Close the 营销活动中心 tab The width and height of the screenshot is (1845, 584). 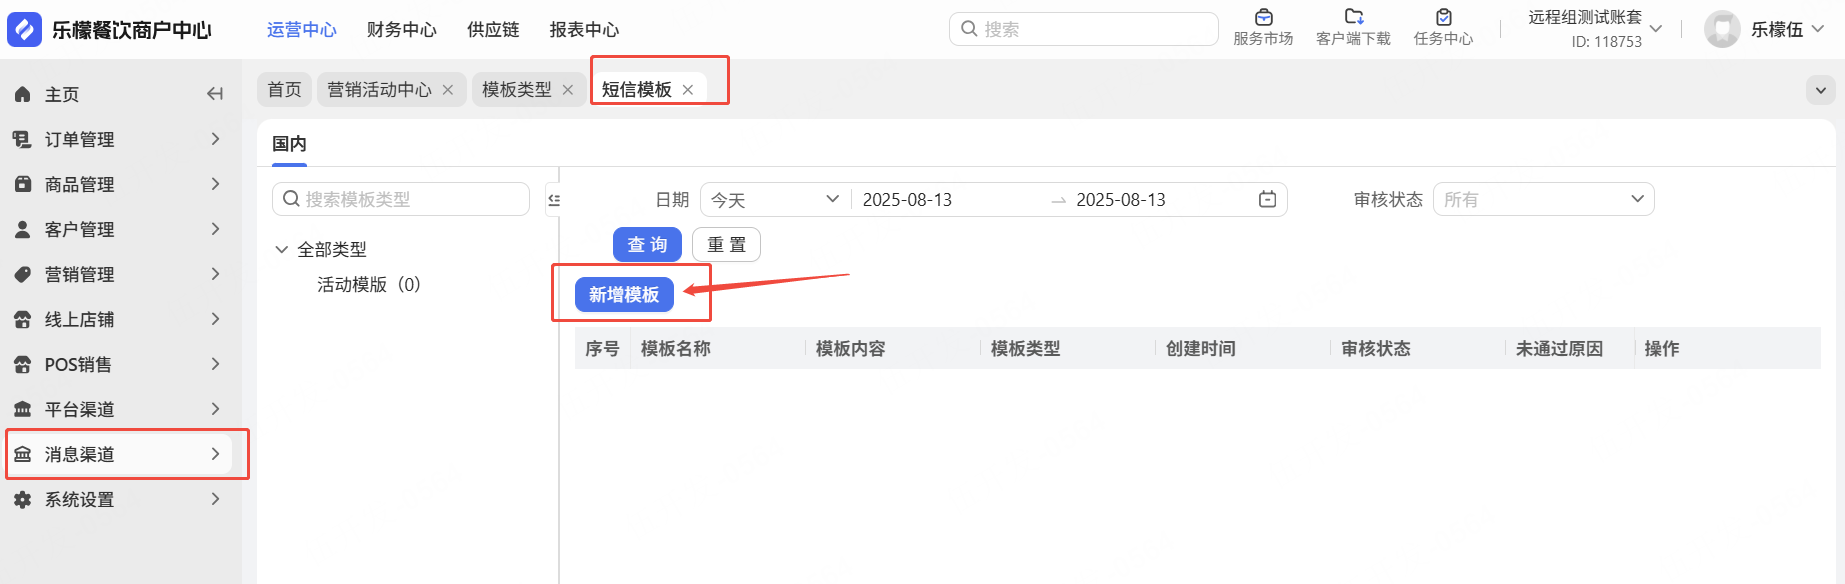[x=448, y=90]
